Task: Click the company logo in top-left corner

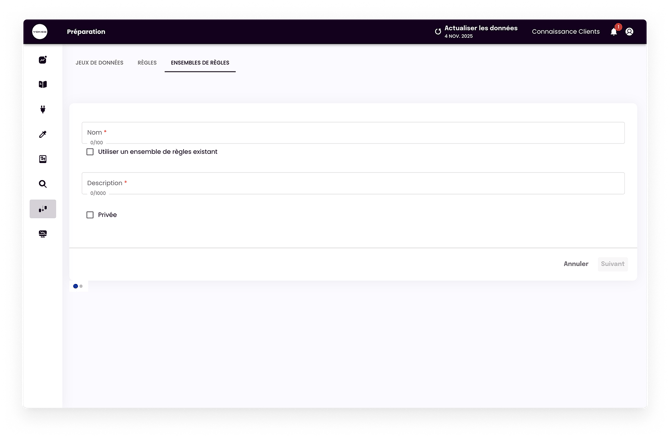Action: 42,31
